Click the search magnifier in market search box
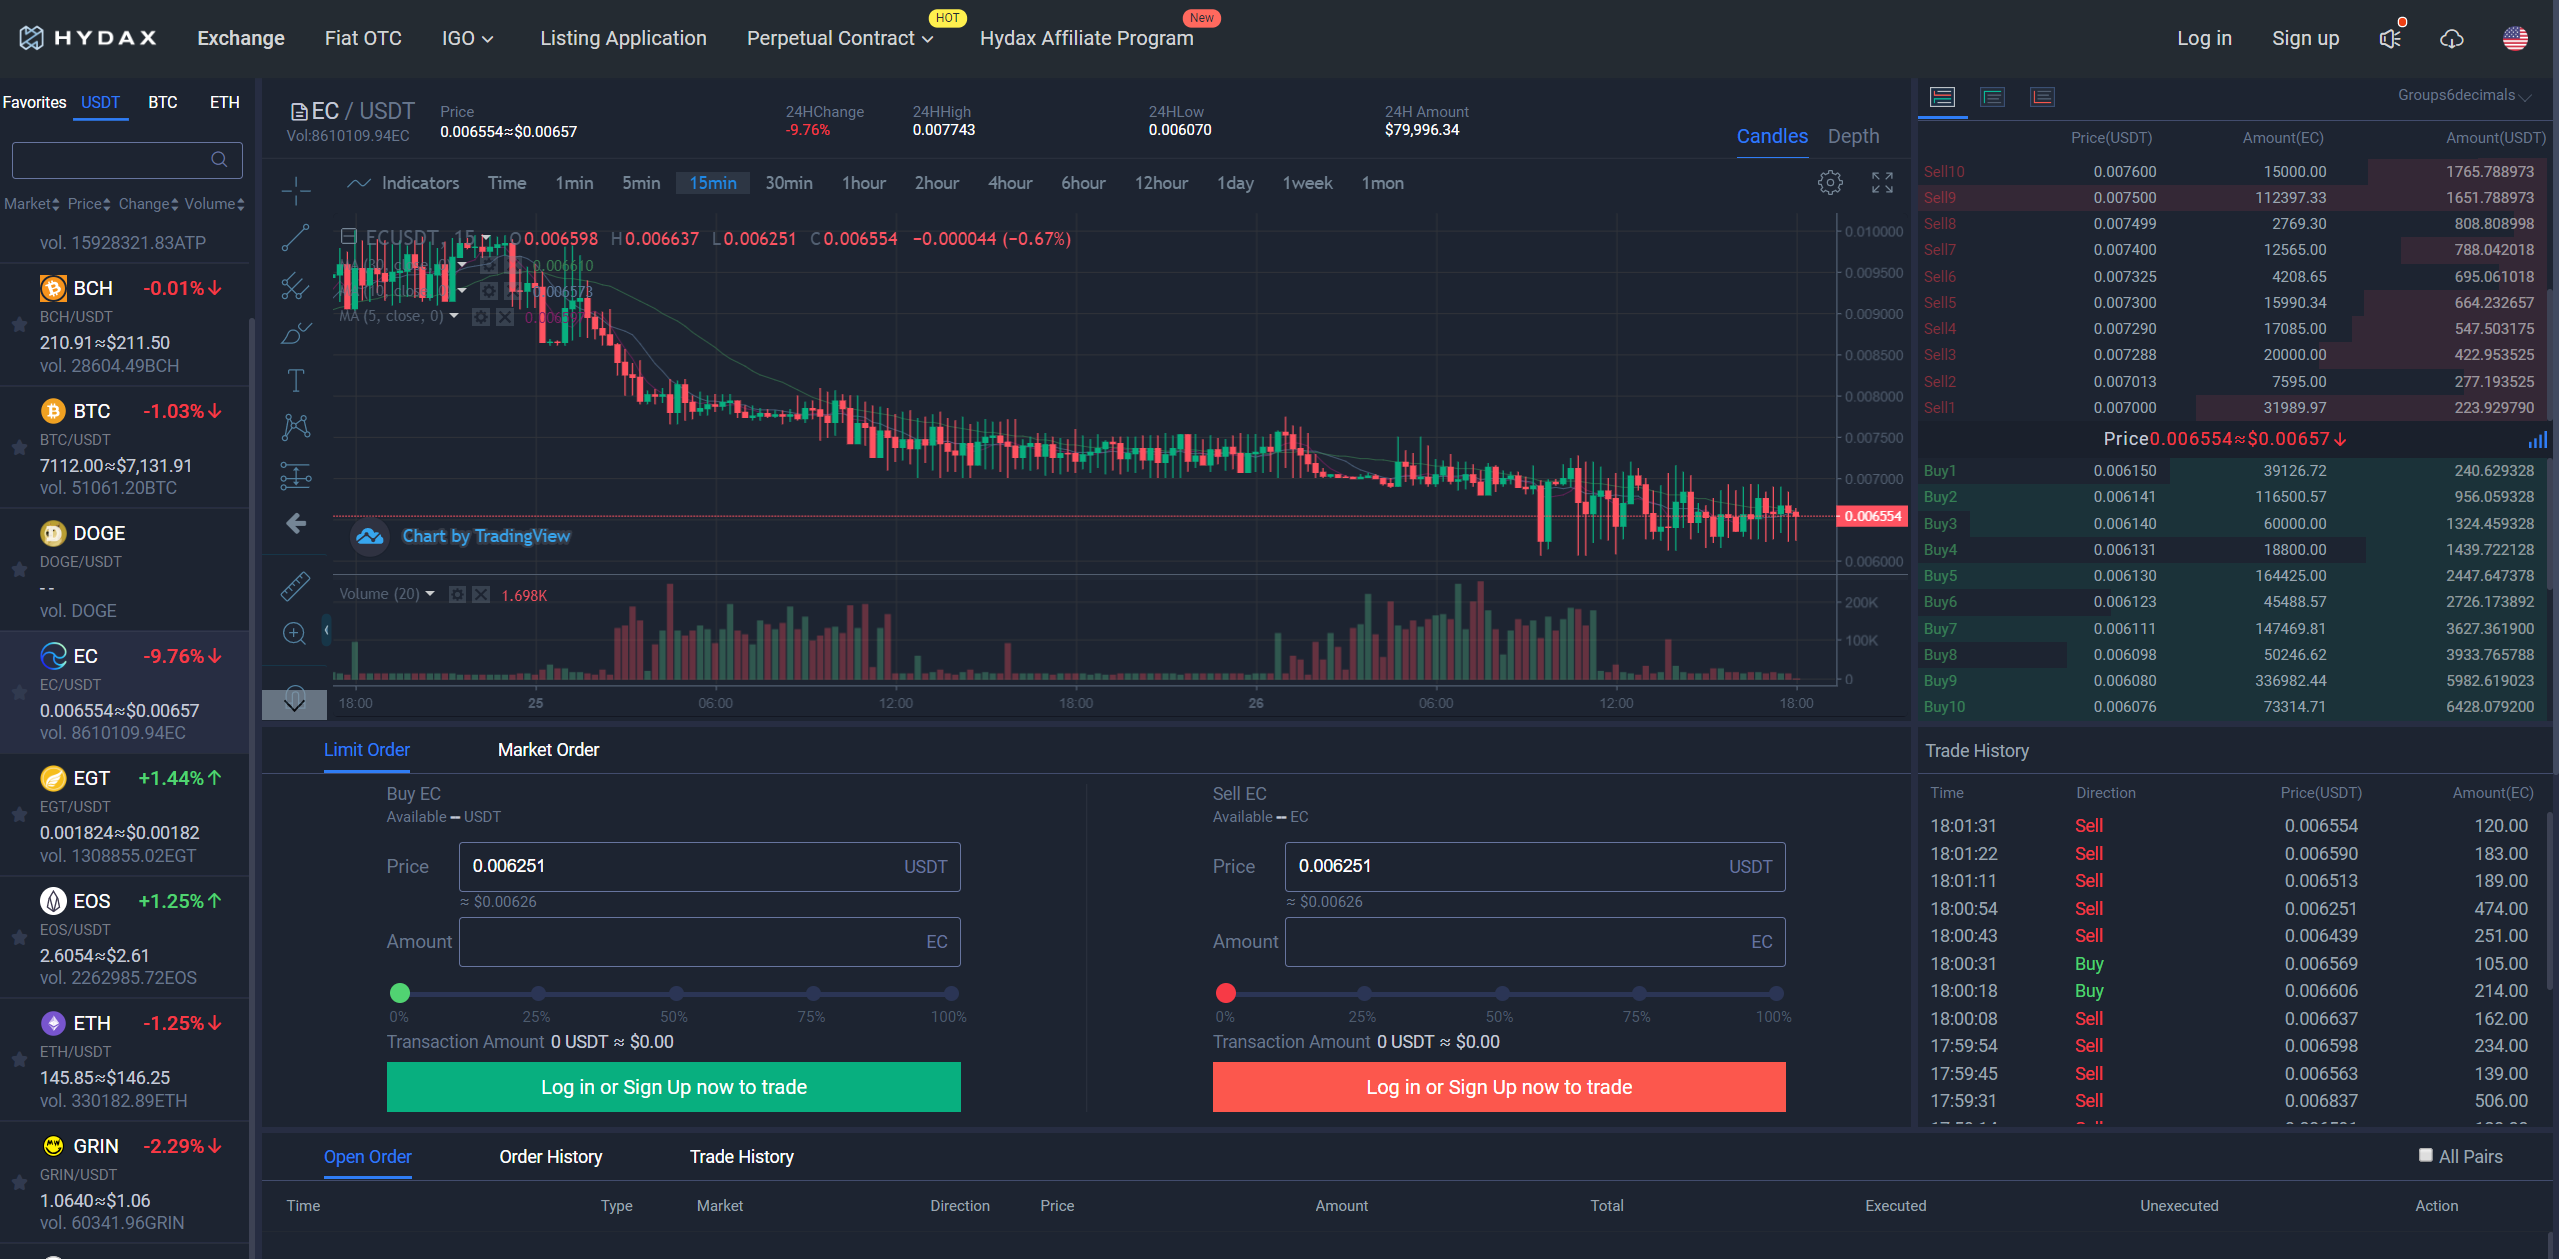Screen dimensions: 2559x1259 tap(219, 159)
